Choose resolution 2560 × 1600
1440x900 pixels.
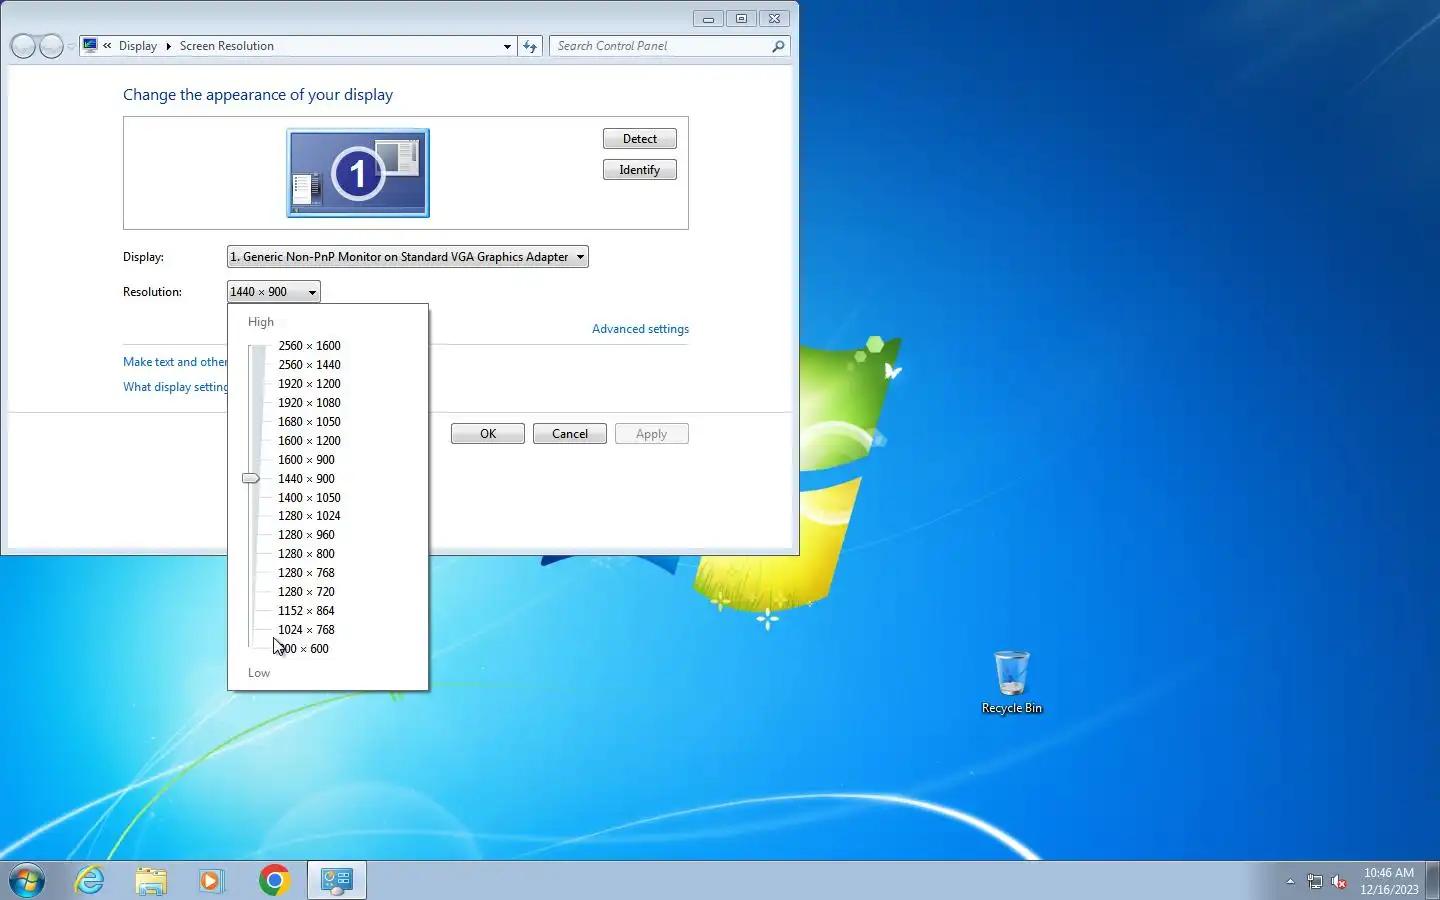(x=309, y=346)
